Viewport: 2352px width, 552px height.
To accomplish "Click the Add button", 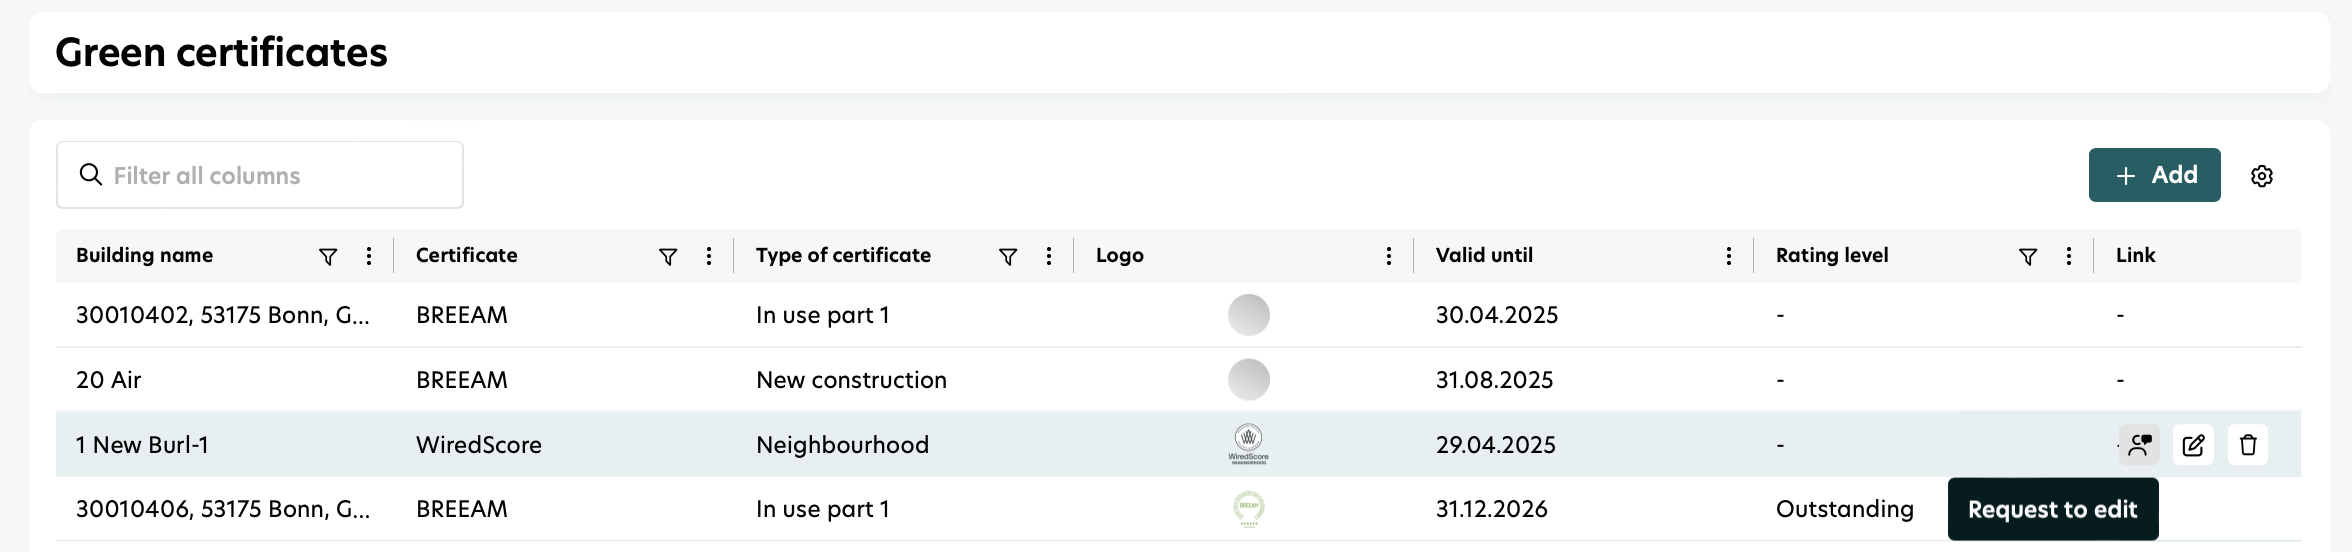I will (x=2154, y=175).
